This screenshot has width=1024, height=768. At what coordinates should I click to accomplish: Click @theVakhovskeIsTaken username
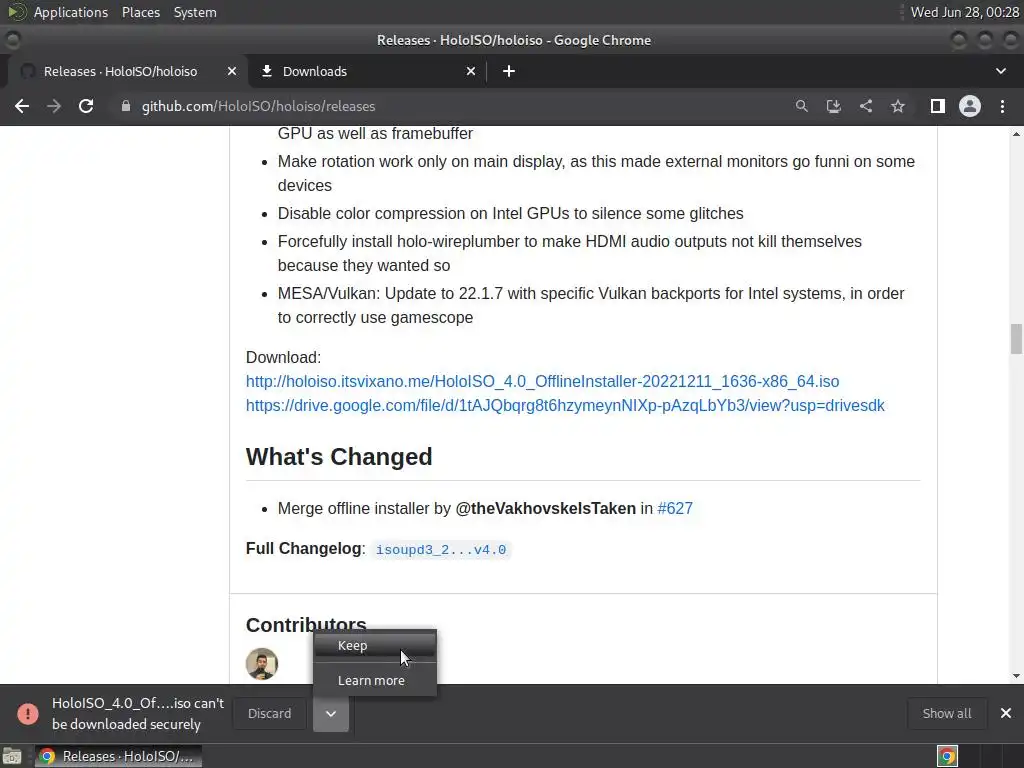(x=545, y=508)
